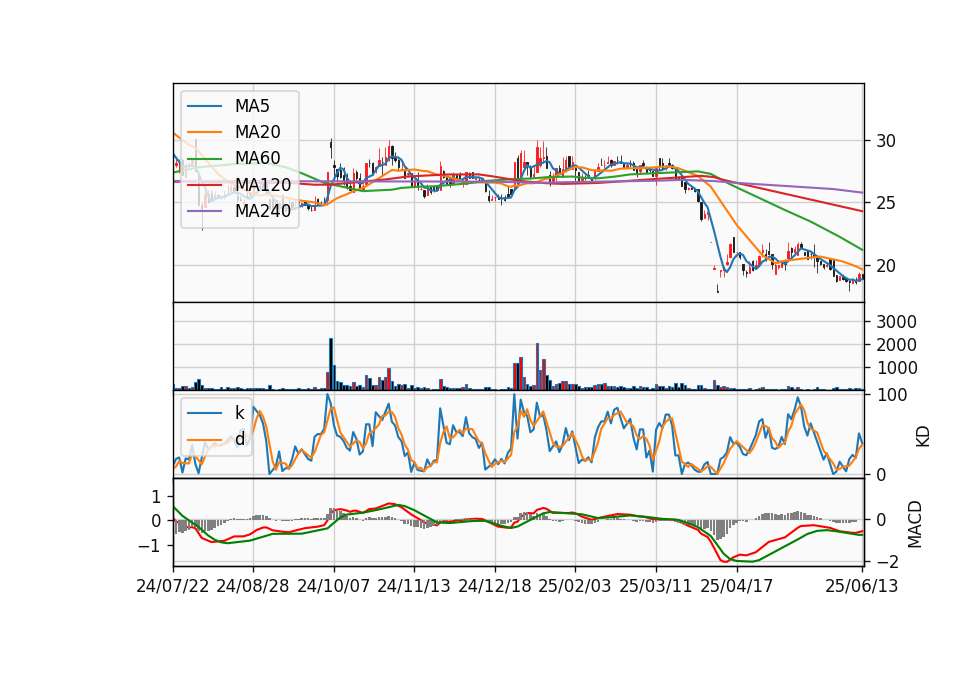Screen dimensions: 960x690
Task: Click the date label 24/07/22
Action: click(173, 586)
